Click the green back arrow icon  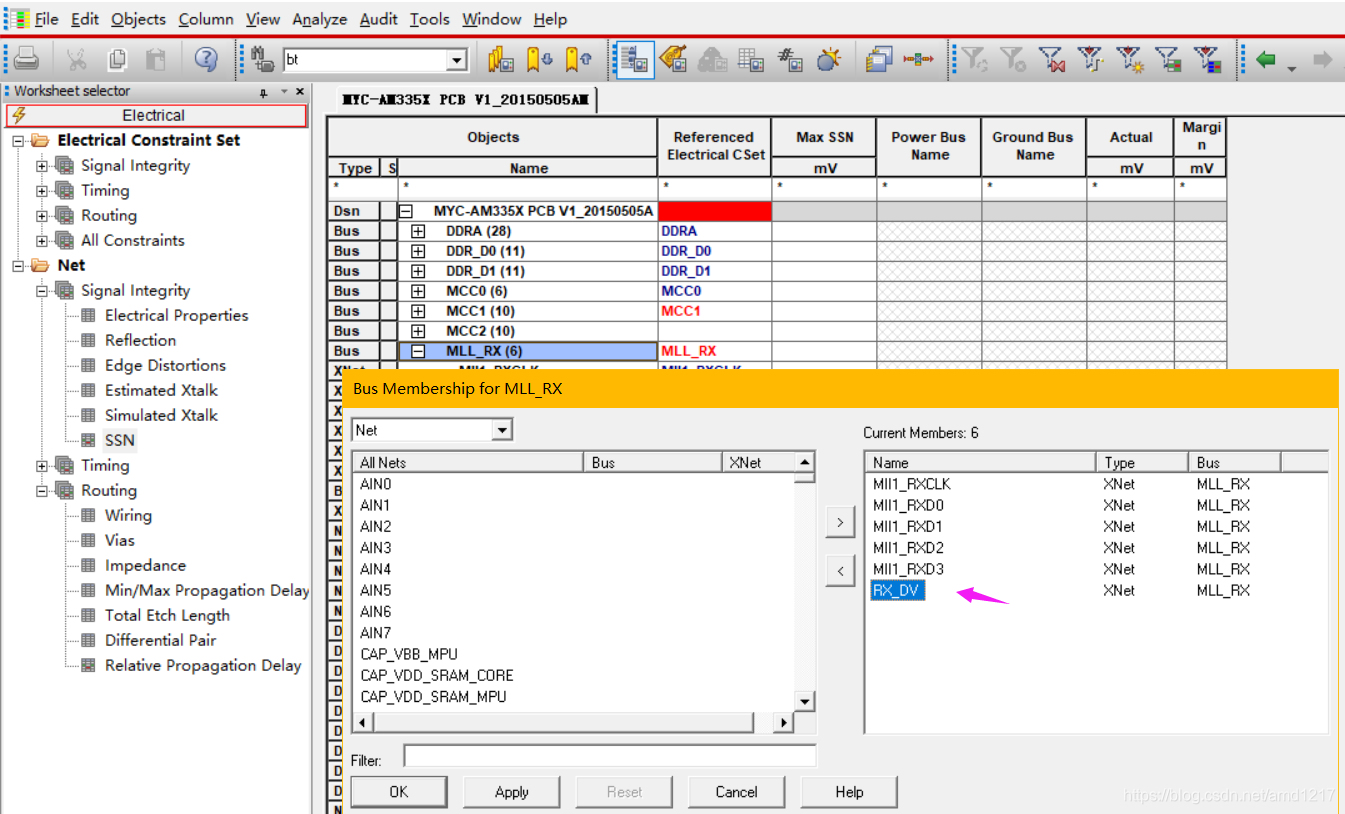(1266, 60)
